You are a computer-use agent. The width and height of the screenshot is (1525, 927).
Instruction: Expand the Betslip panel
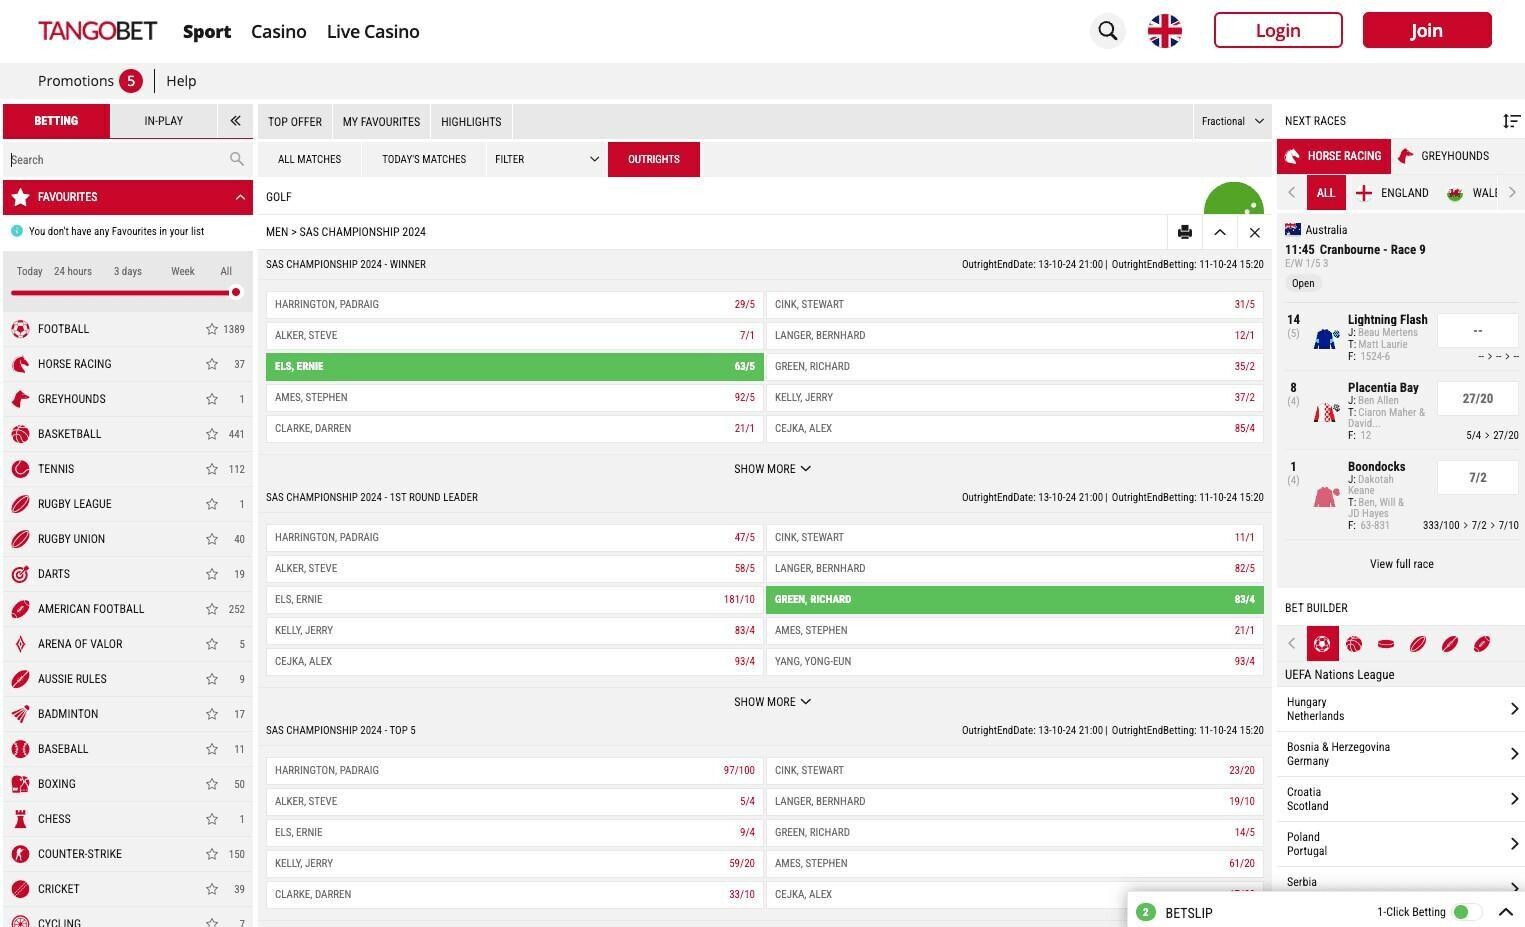pos(1505,912)
